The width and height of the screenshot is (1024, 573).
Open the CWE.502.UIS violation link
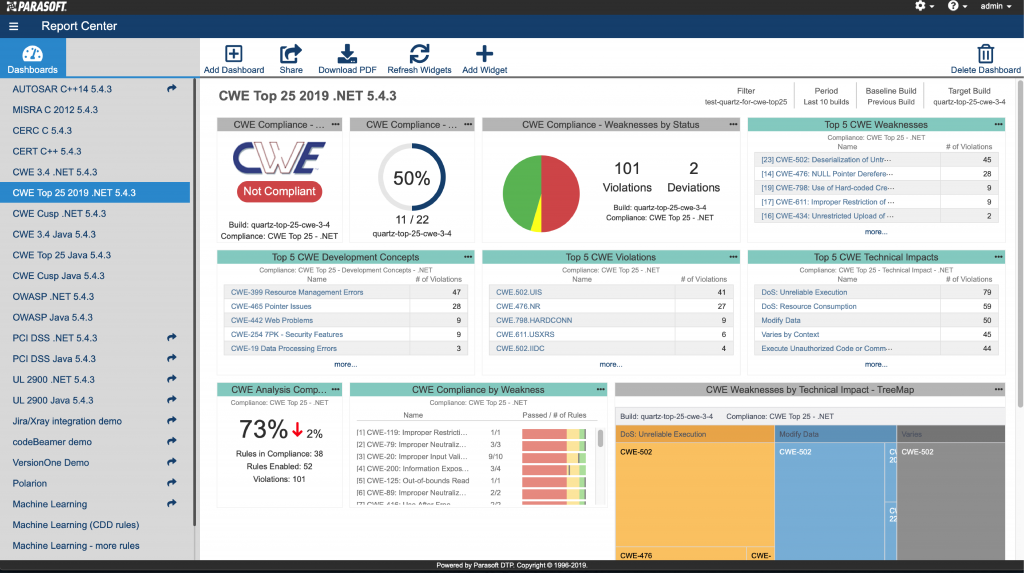pyautogui.click(x=519, y=292)
